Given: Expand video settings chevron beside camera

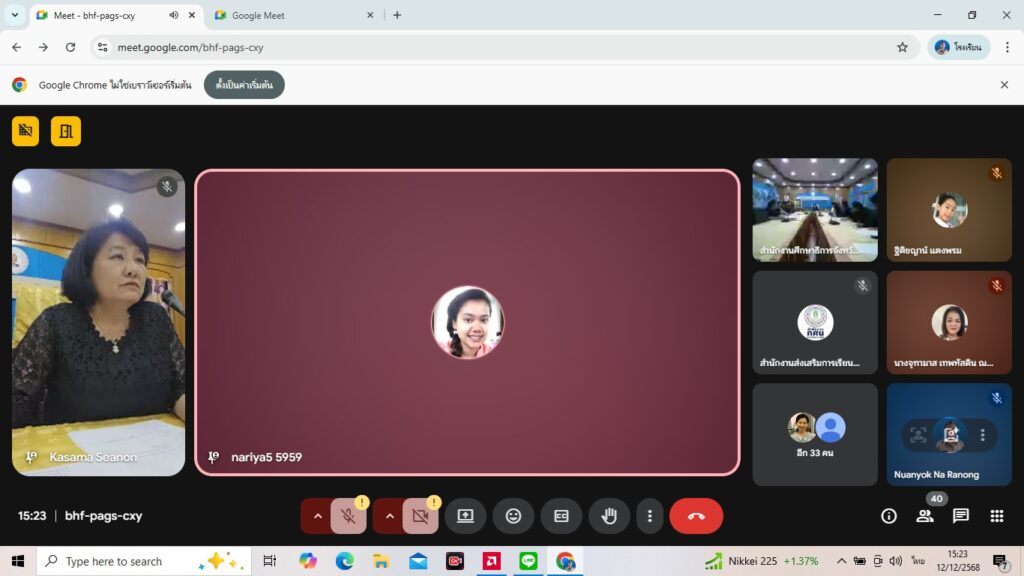Looking at the screenshot, I should (x=390, y=516).
